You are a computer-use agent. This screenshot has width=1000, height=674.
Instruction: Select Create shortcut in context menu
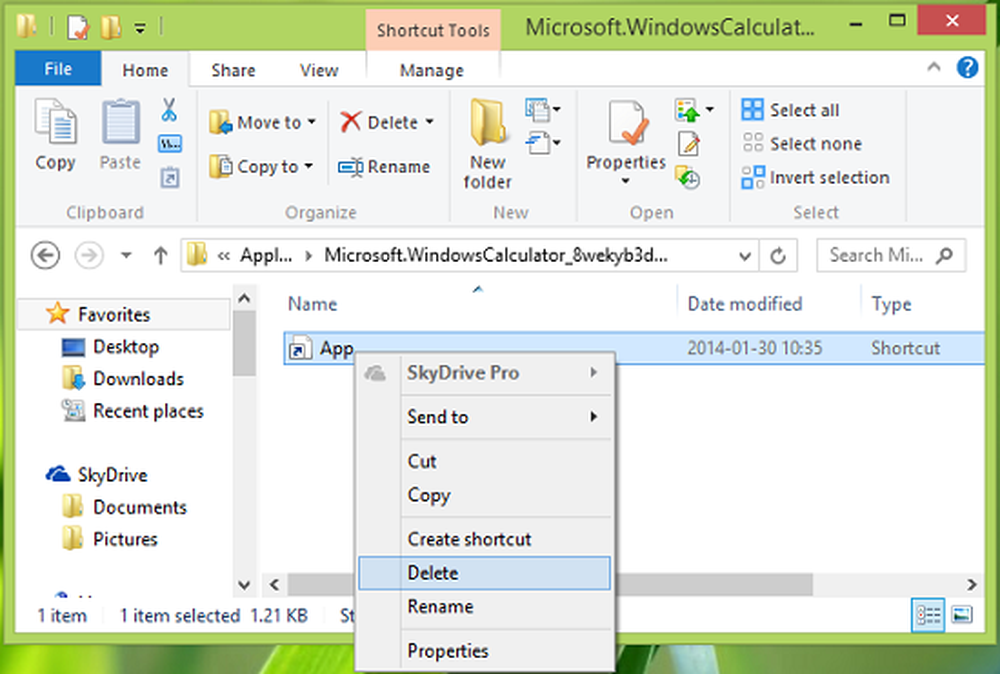[x=485, y=539]
